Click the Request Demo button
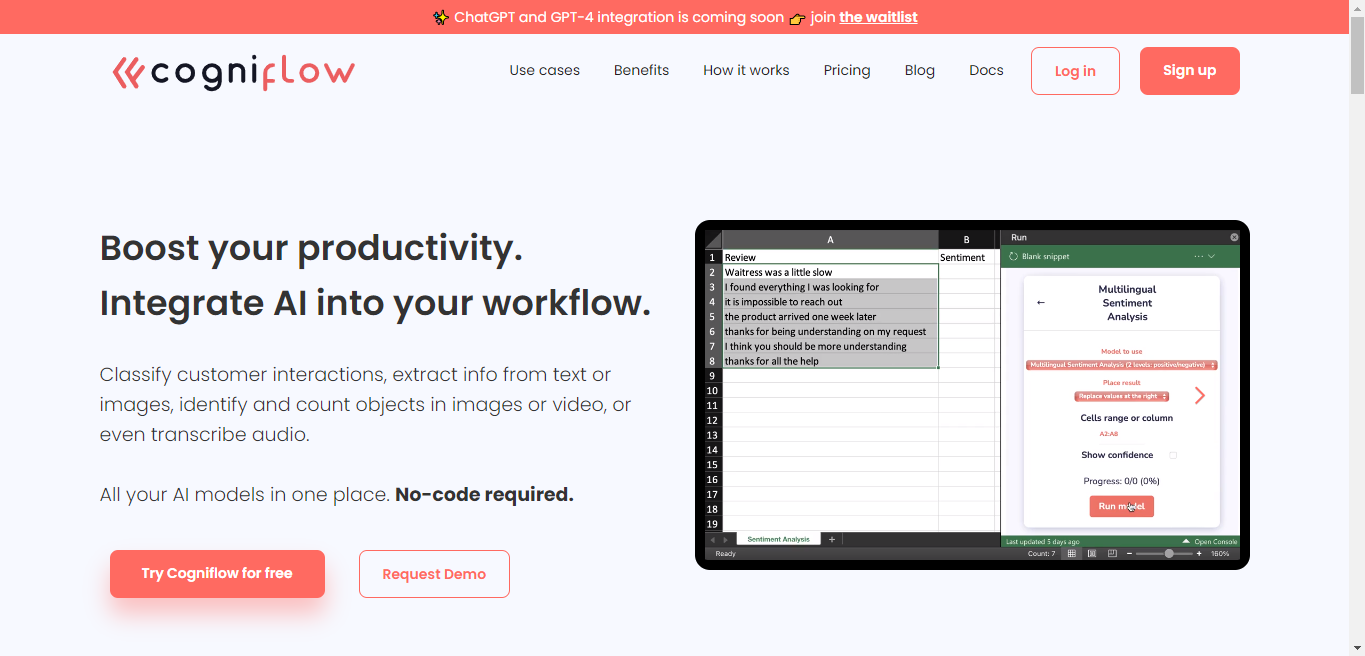Image resolution: width=1365 pixels, height=656 pixels. (434, 574)
